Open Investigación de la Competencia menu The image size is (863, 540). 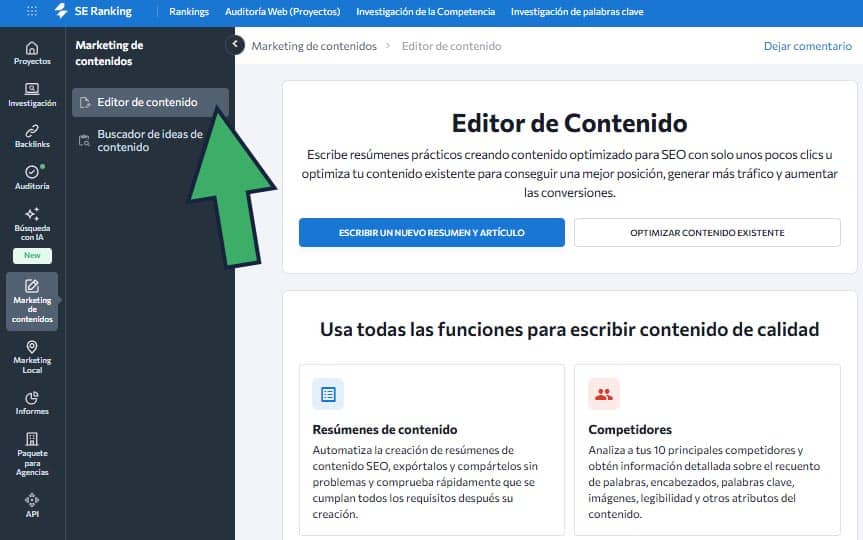425,12
